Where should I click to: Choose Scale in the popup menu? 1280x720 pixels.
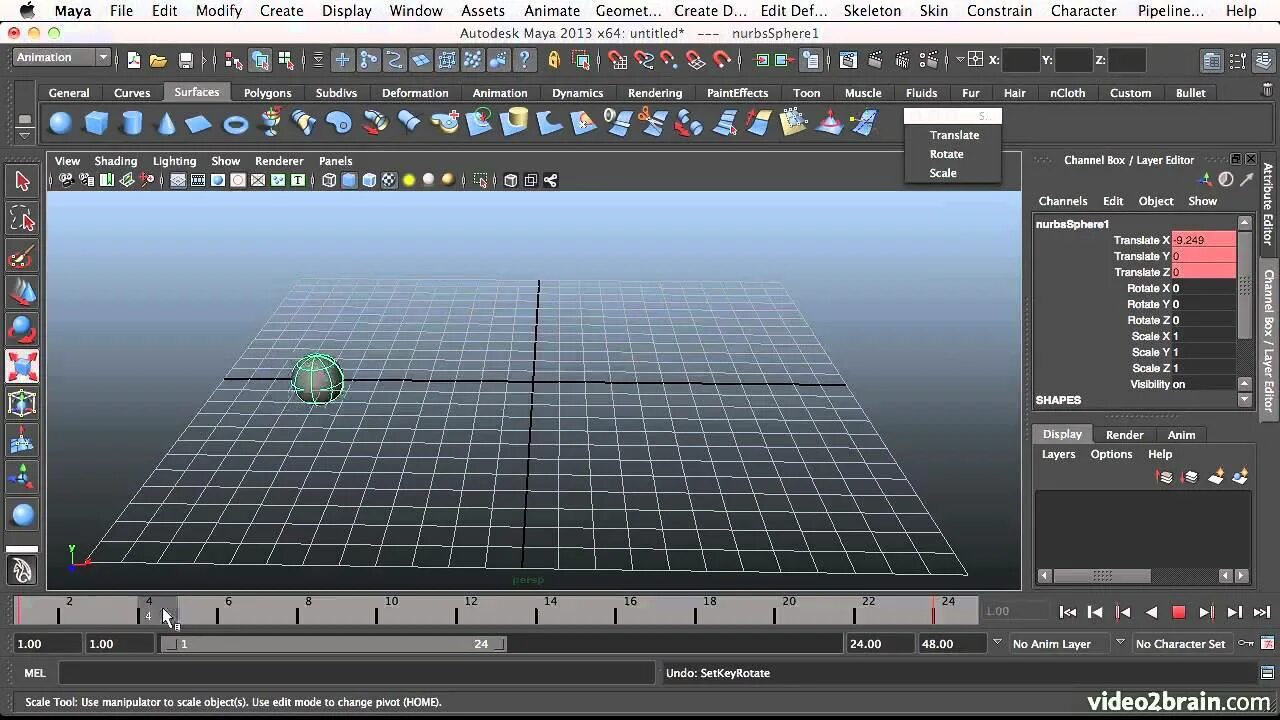click(x=943, y=173)
